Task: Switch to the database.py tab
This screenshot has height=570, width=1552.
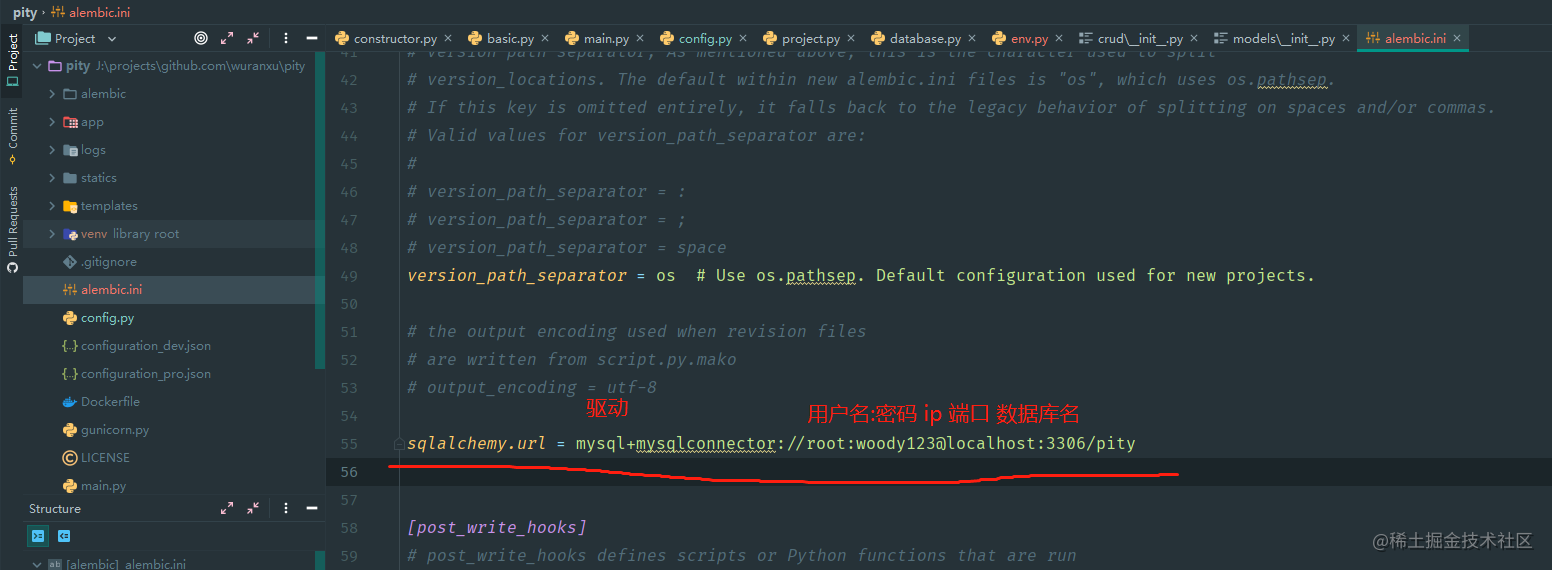Action: (x=924, y=38)
